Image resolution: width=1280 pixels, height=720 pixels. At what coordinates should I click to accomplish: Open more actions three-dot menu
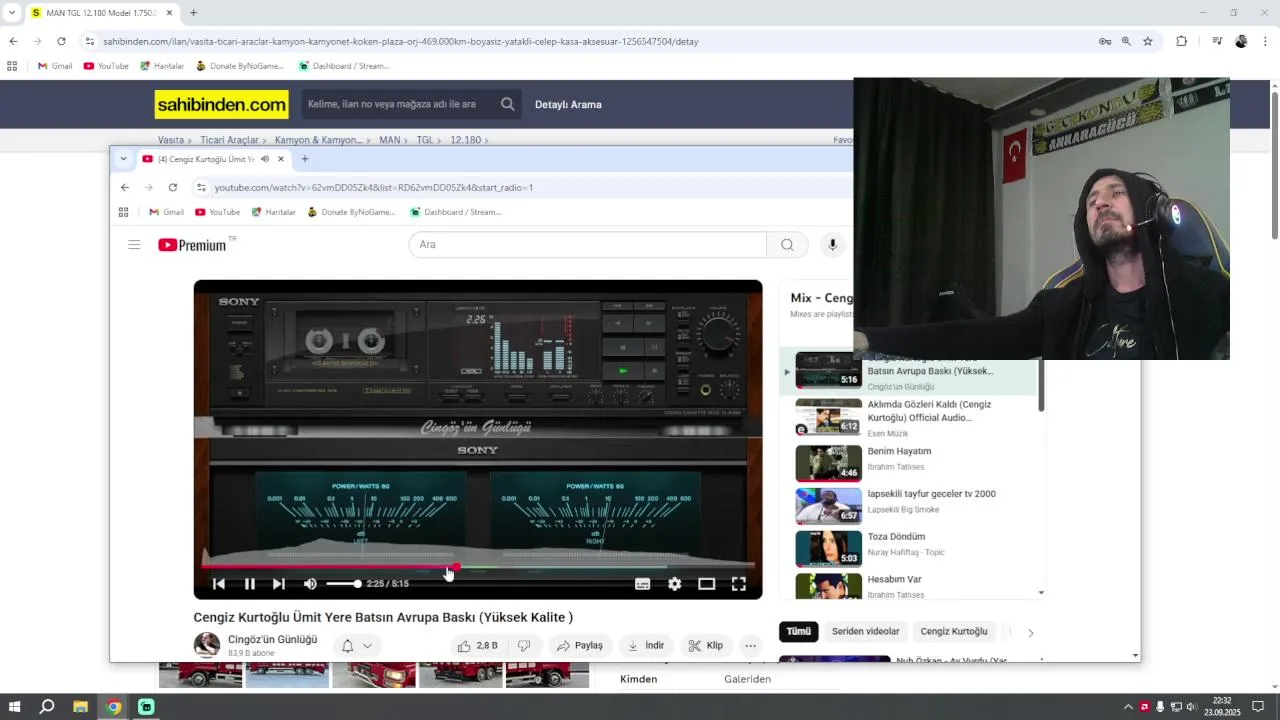coord(751,646)
